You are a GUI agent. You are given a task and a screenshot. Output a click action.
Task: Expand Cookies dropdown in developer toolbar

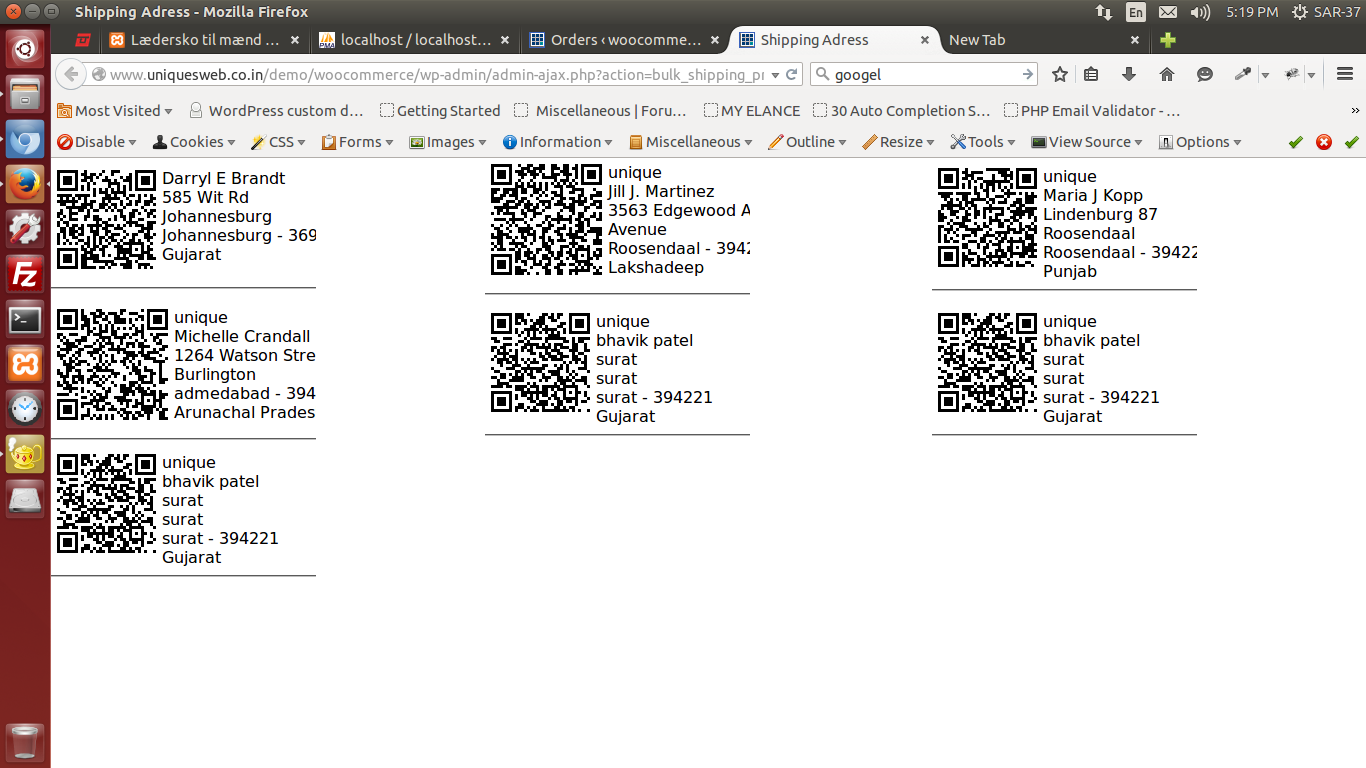click(x=194, y=142)
